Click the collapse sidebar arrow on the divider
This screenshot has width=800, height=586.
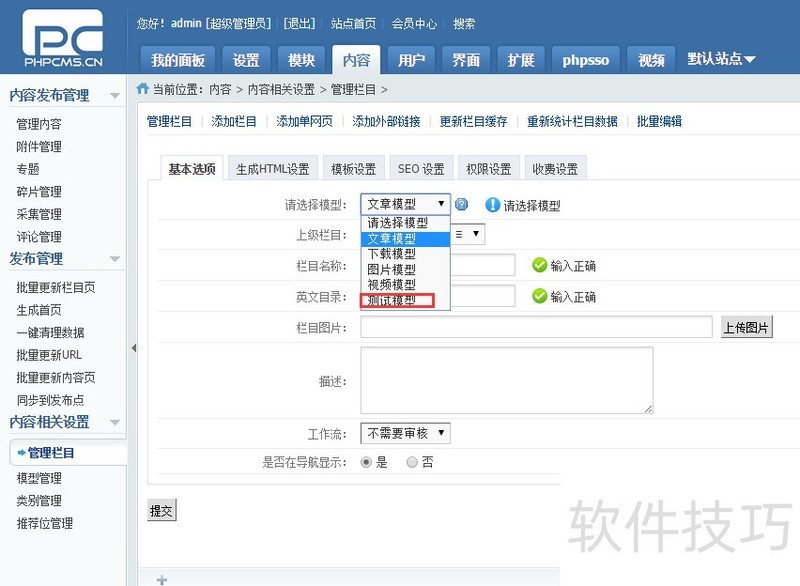click(134, 348)
